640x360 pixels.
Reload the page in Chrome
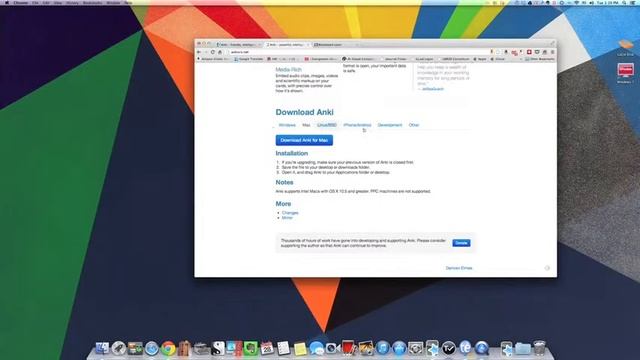point(213,52)
